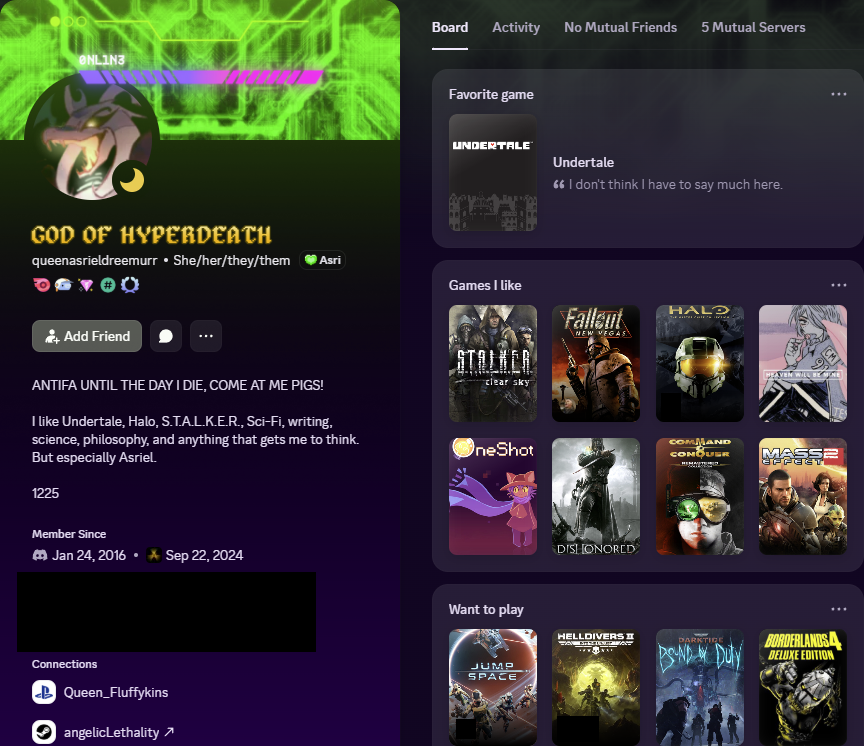Click the chat bubble message icon
Image resolution: width=864 pixels, height=746 pixels.
pos(166,336)
